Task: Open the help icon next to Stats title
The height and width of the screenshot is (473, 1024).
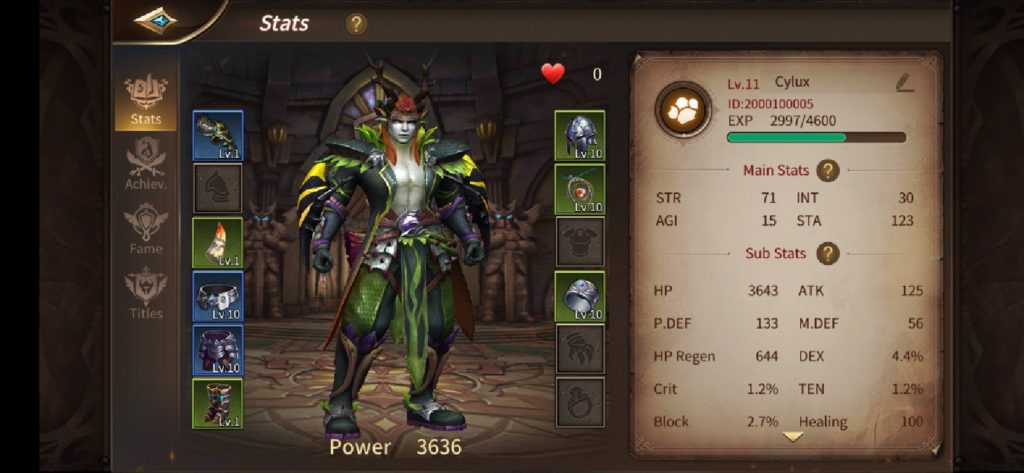Action: tap(356, 24)
